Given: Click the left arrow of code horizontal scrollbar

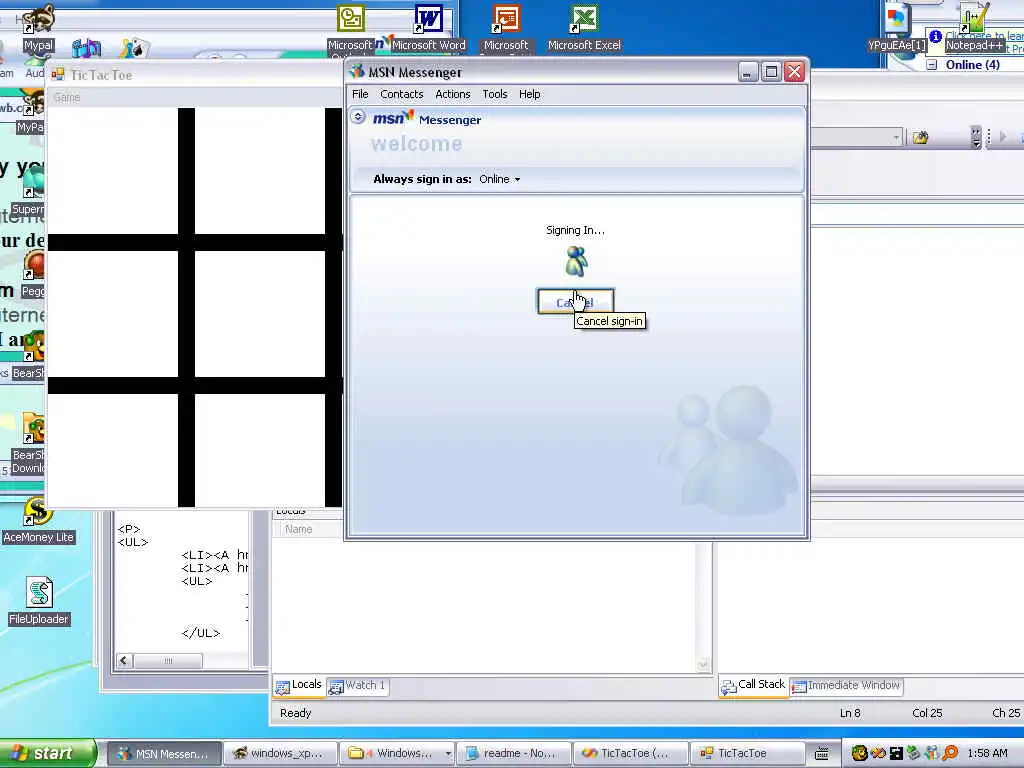Looking at the screenshot, I should pos(124,661).
